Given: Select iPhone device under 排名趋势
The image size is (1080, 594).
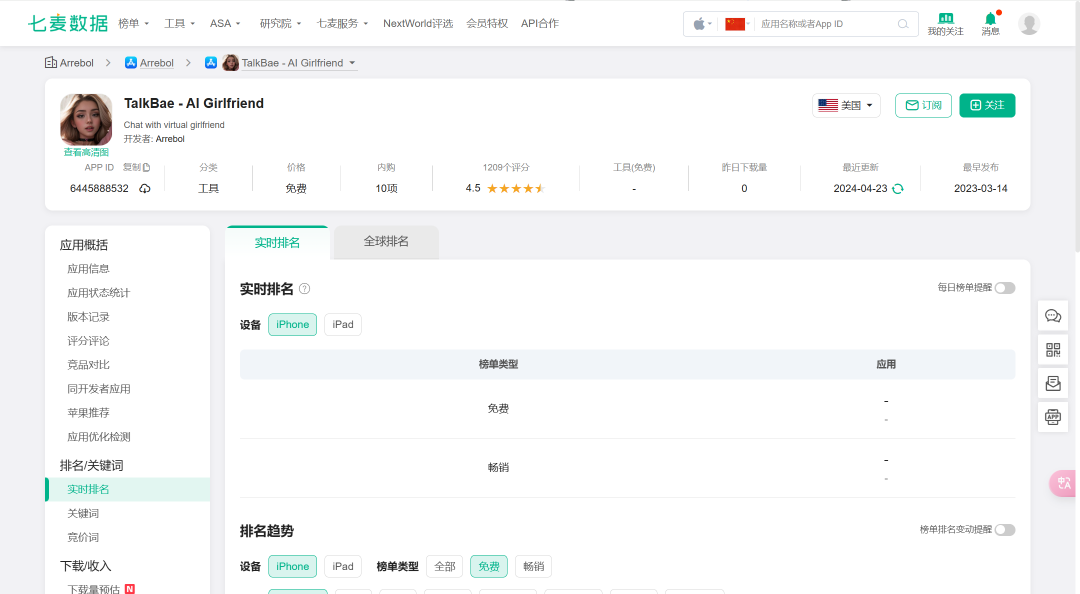Looking at the screenshot, I should pyautogui.click(x=293, y=566).
